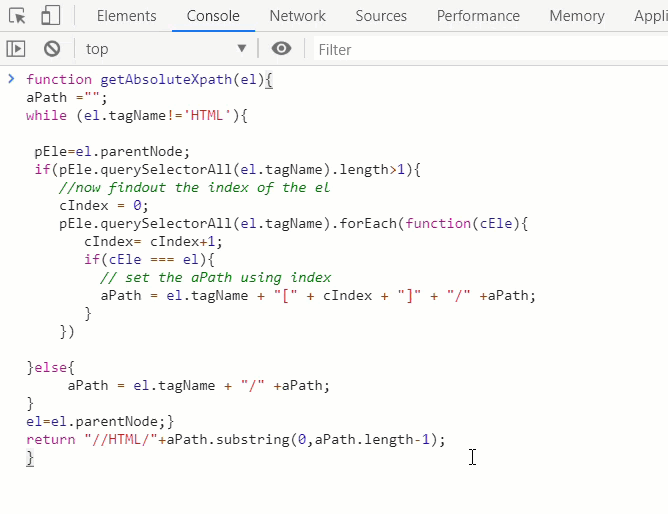Image resolution: width=668 pixels, height=514 pixels.
Task: Open the Performance tab
Action: point(478,16)
